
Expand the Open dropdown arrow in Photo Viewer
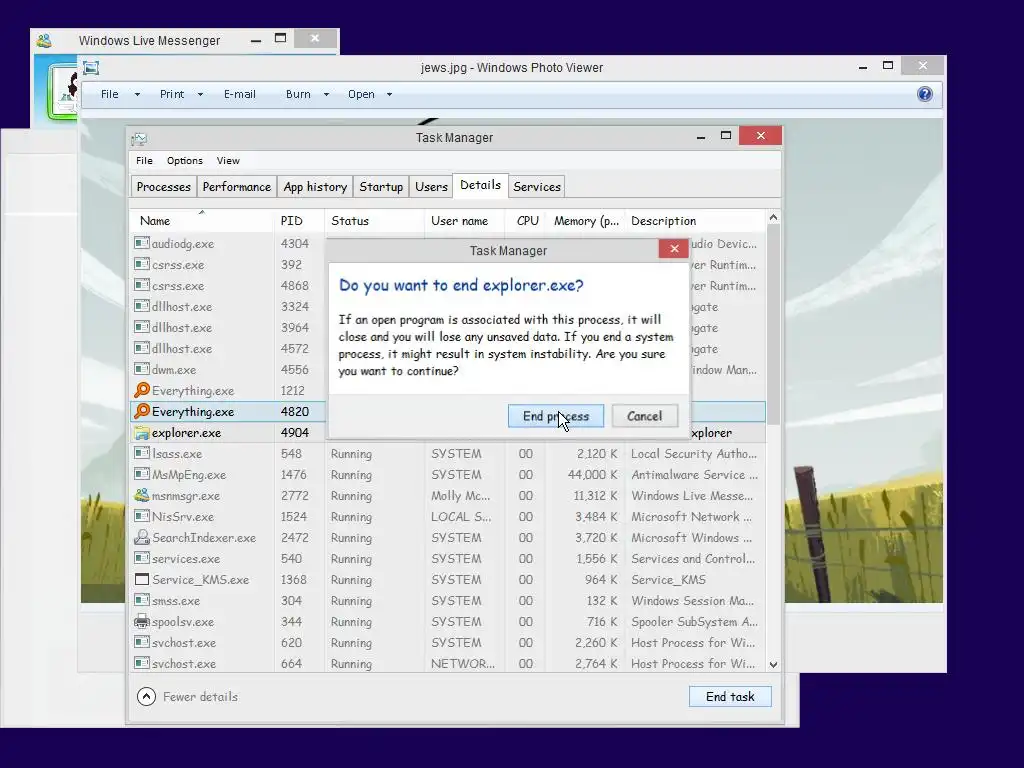pos(389,95)
